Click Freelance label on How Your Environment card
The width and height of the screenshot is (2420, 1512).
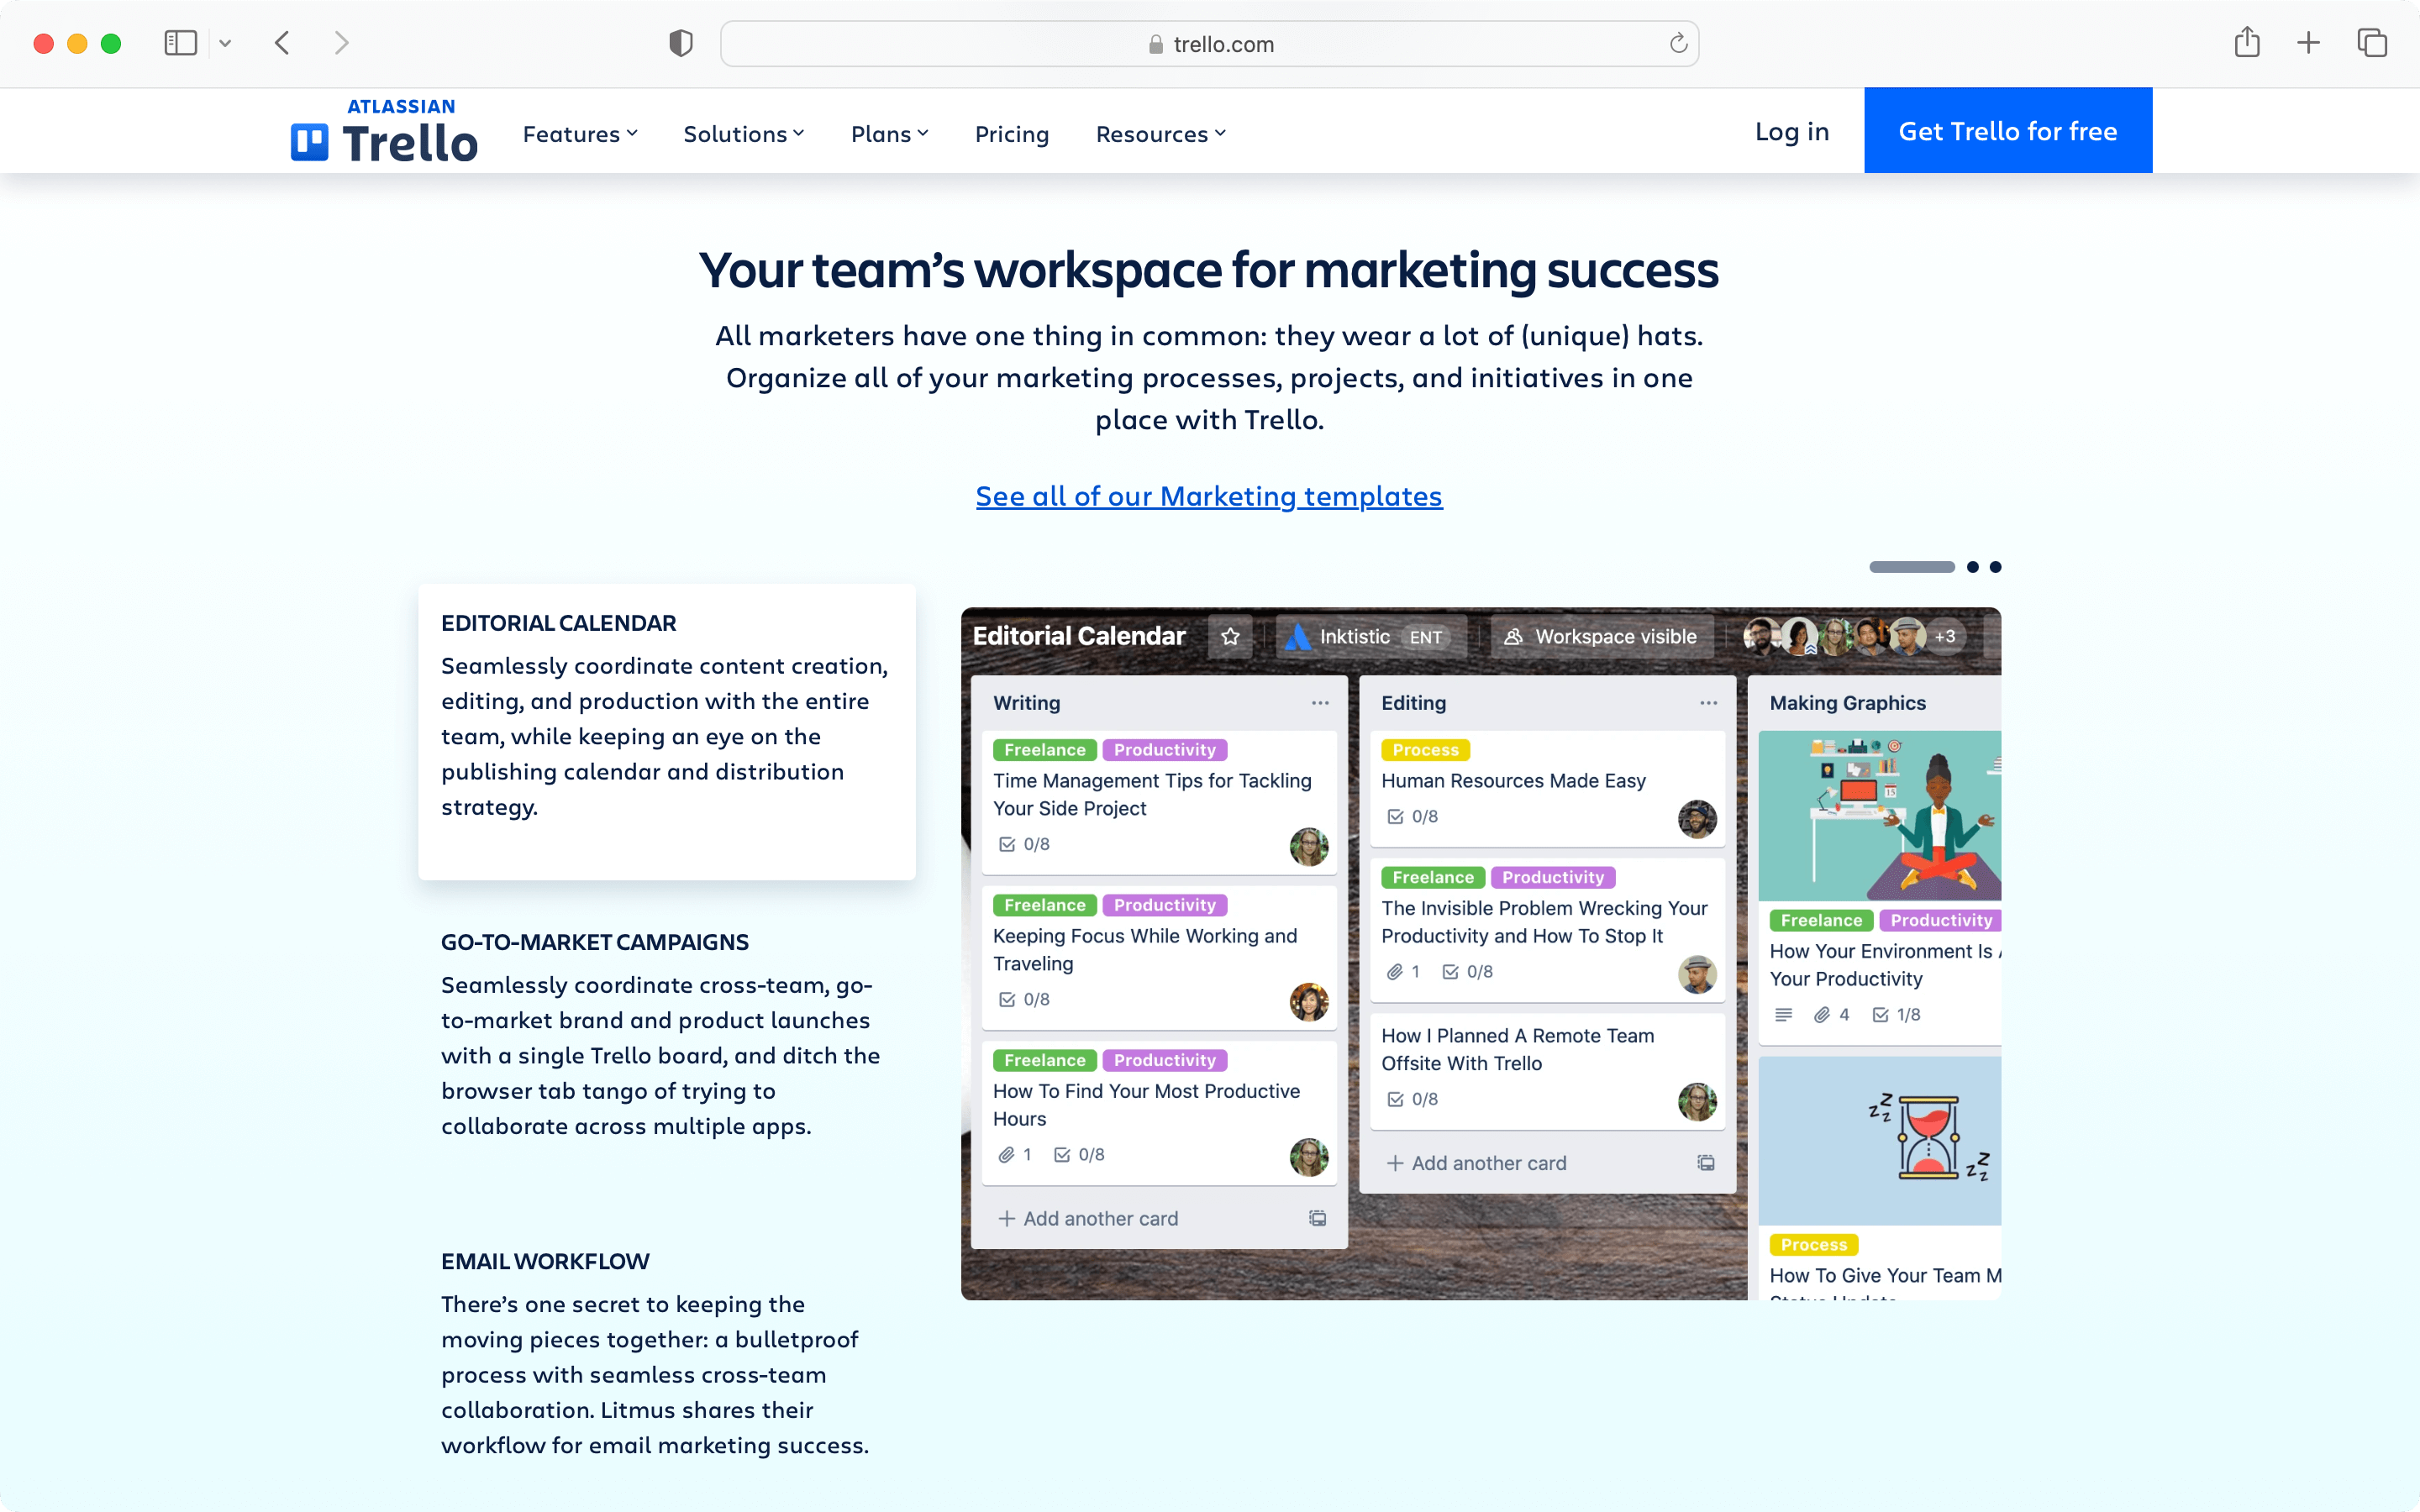1821,920
